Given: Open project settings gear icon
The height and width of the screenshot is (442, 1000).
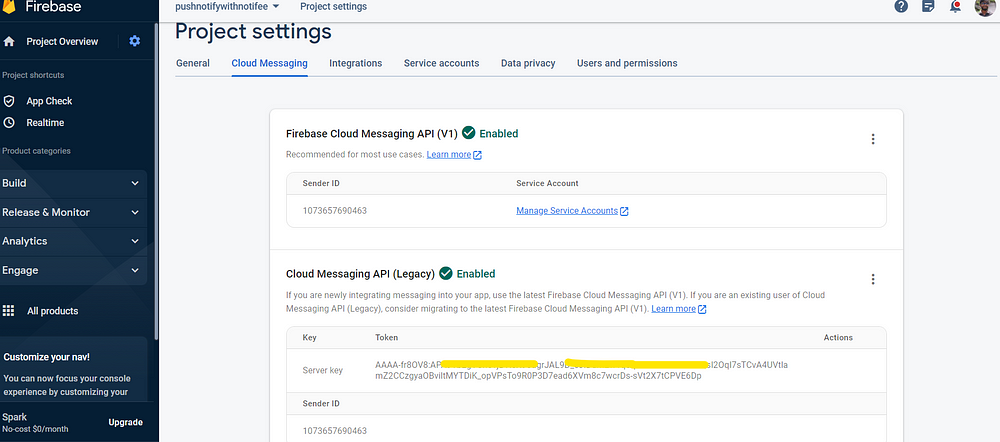Looking at the screenshot, I should coord(135,42).
